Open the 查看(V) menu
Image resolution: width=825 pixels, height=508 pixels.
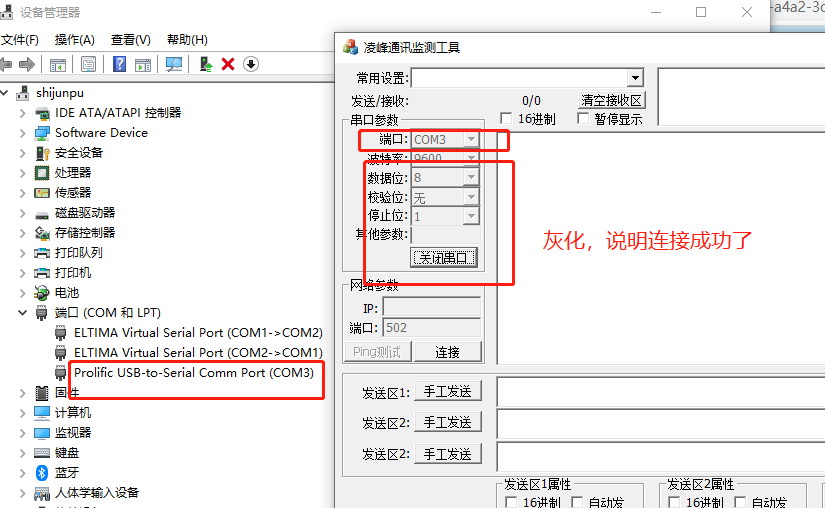[130, 40]
